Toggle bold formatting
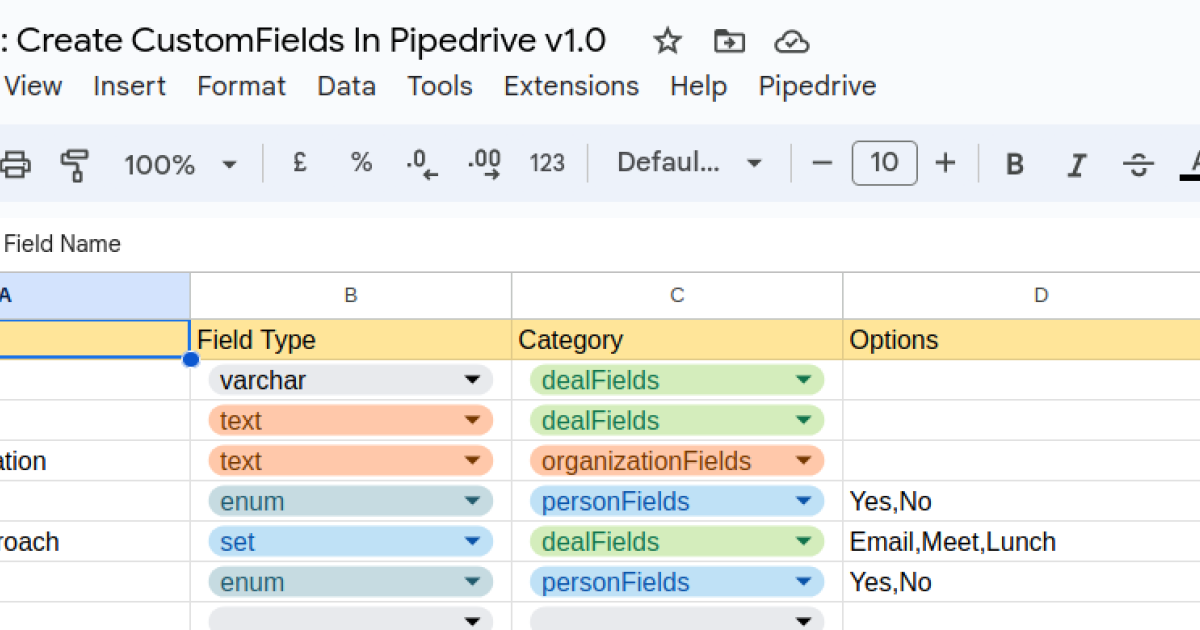The height and width of the screenshot is (630, 1200). (1014, 164)
